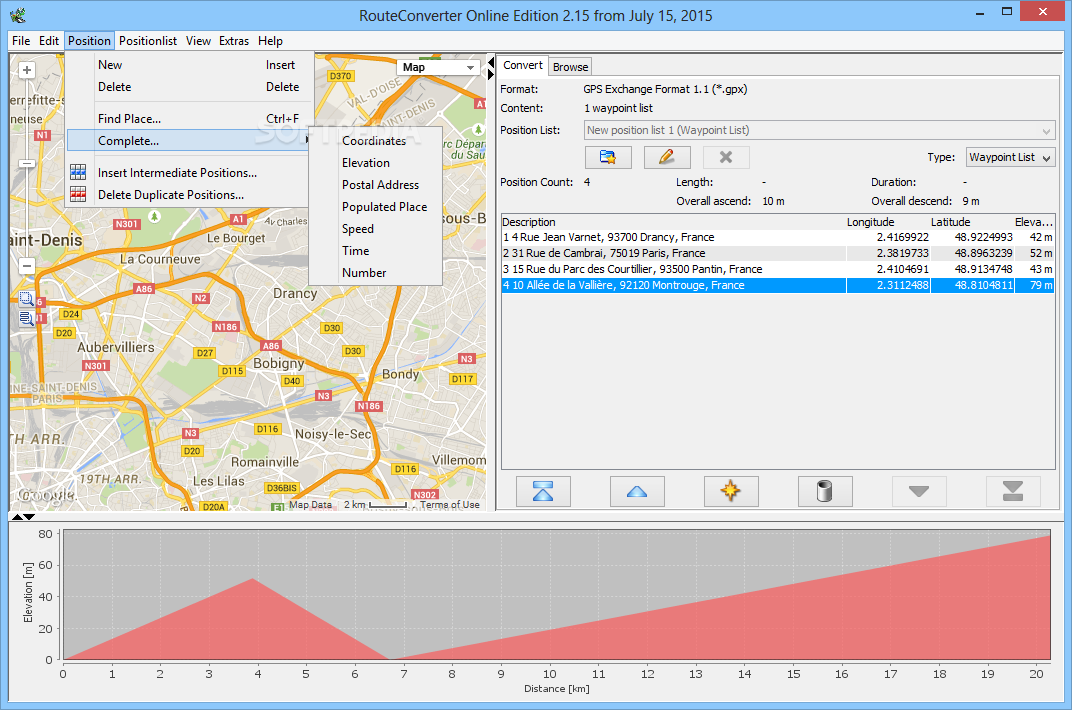Click the Description column header
The height and width of the screenshot is (710, 1072).
click(x=673, y=222)
